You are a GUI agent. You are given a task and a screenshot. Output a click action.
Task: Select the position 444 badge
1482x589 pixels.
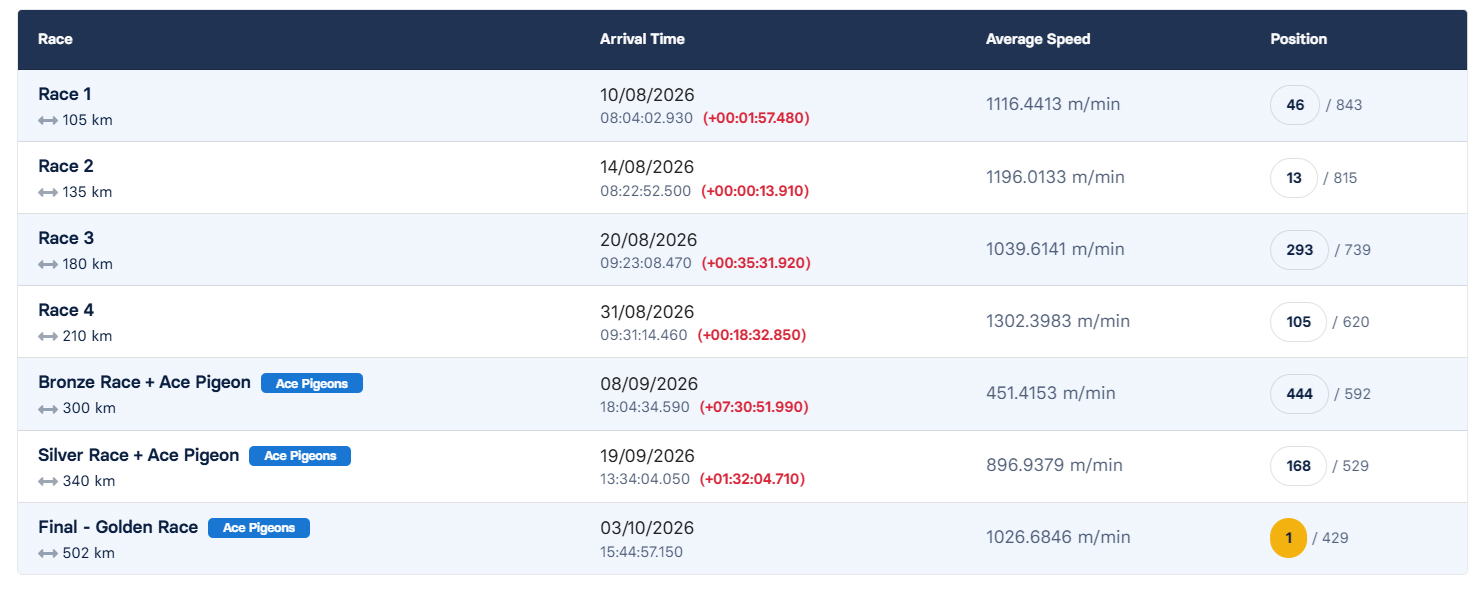1299,394
